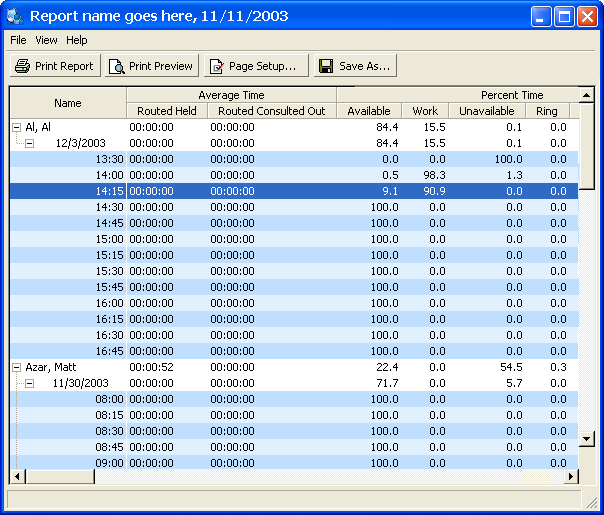The height and width of the screenshot is (515, 604).
Task: Click the Routed Held column header
Action: coord(166,111)
